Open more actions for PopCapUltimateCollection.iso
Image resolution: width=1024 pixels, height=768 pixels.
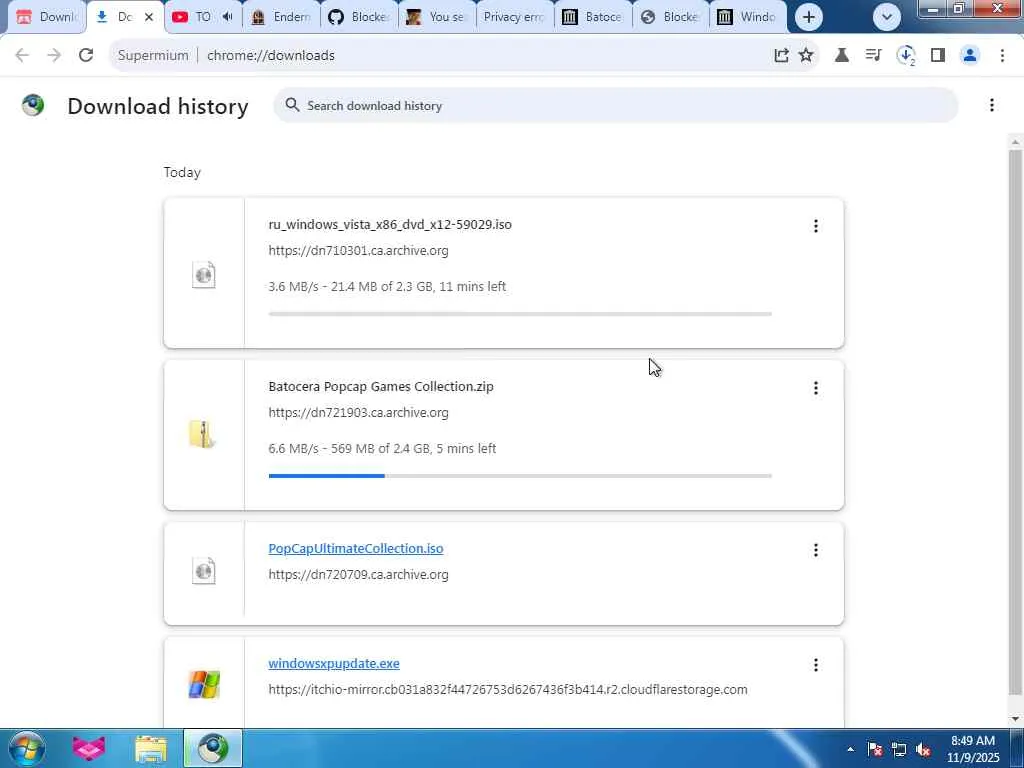click(816, 550)
